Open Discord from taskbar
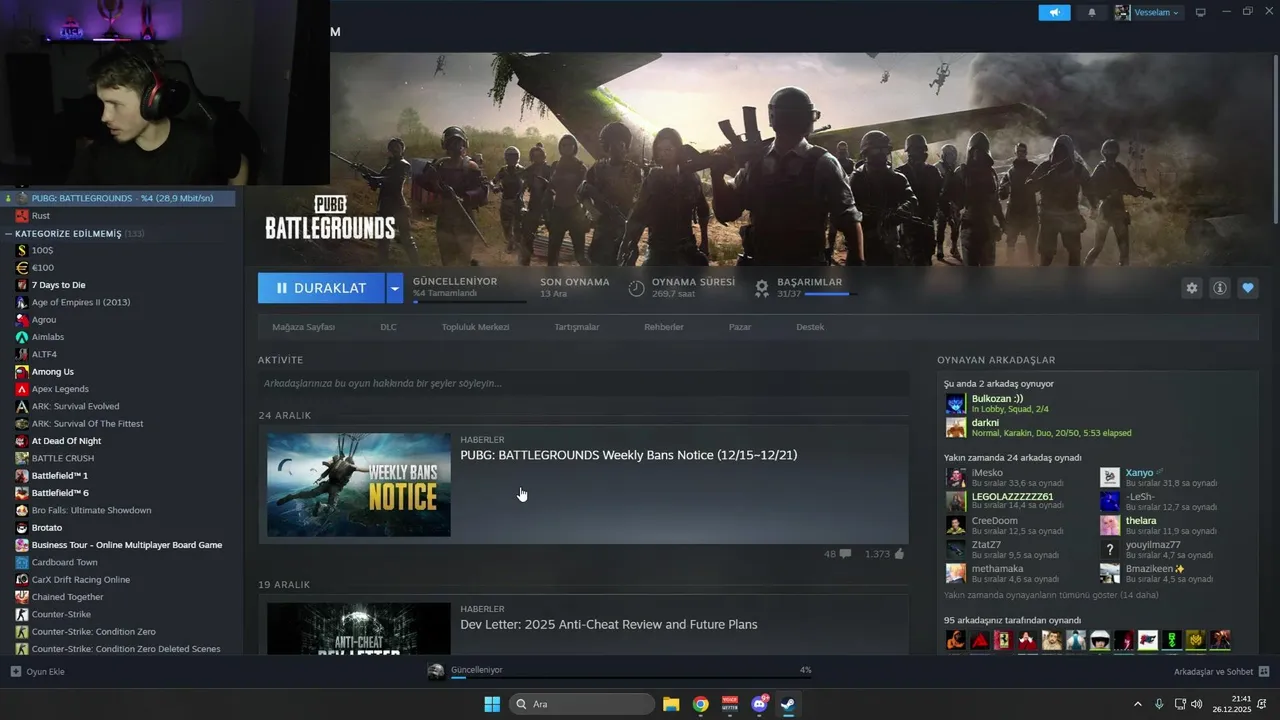This screenshot has height=720, width=1280. pos(759,704)
